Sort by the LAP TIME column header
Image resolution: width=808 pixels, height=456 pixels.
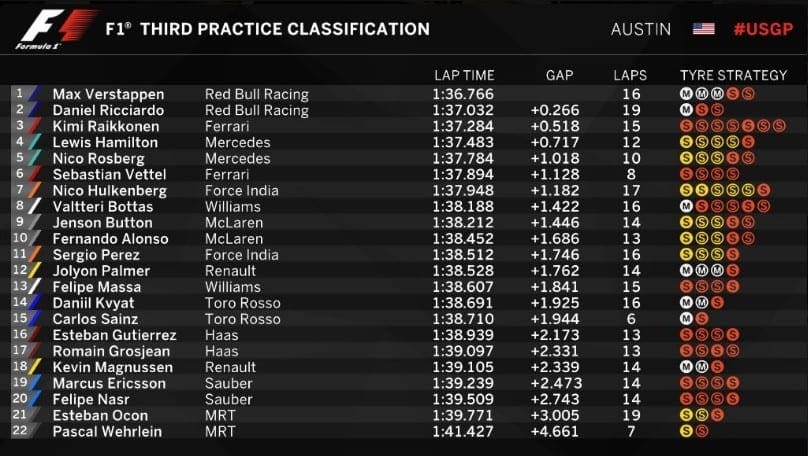pyautogui.click(x=463, y=75)
